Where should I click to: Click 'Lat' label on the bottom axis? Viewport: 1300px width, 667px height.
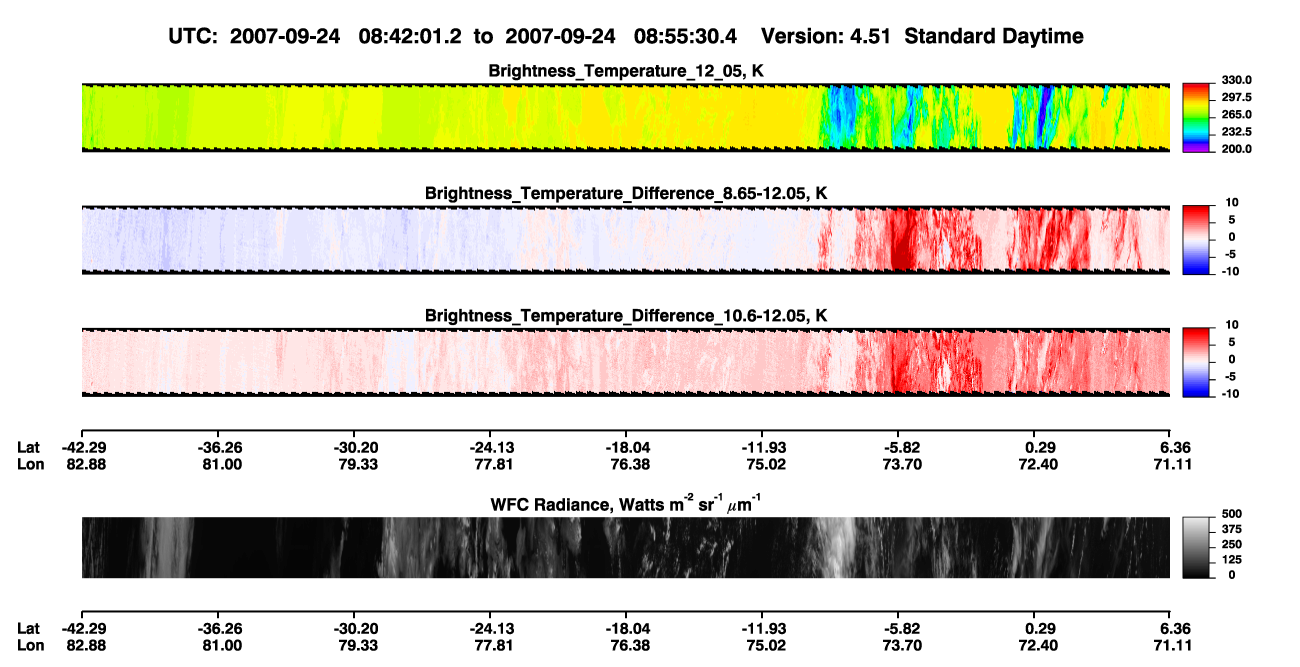tap(29, 629)
